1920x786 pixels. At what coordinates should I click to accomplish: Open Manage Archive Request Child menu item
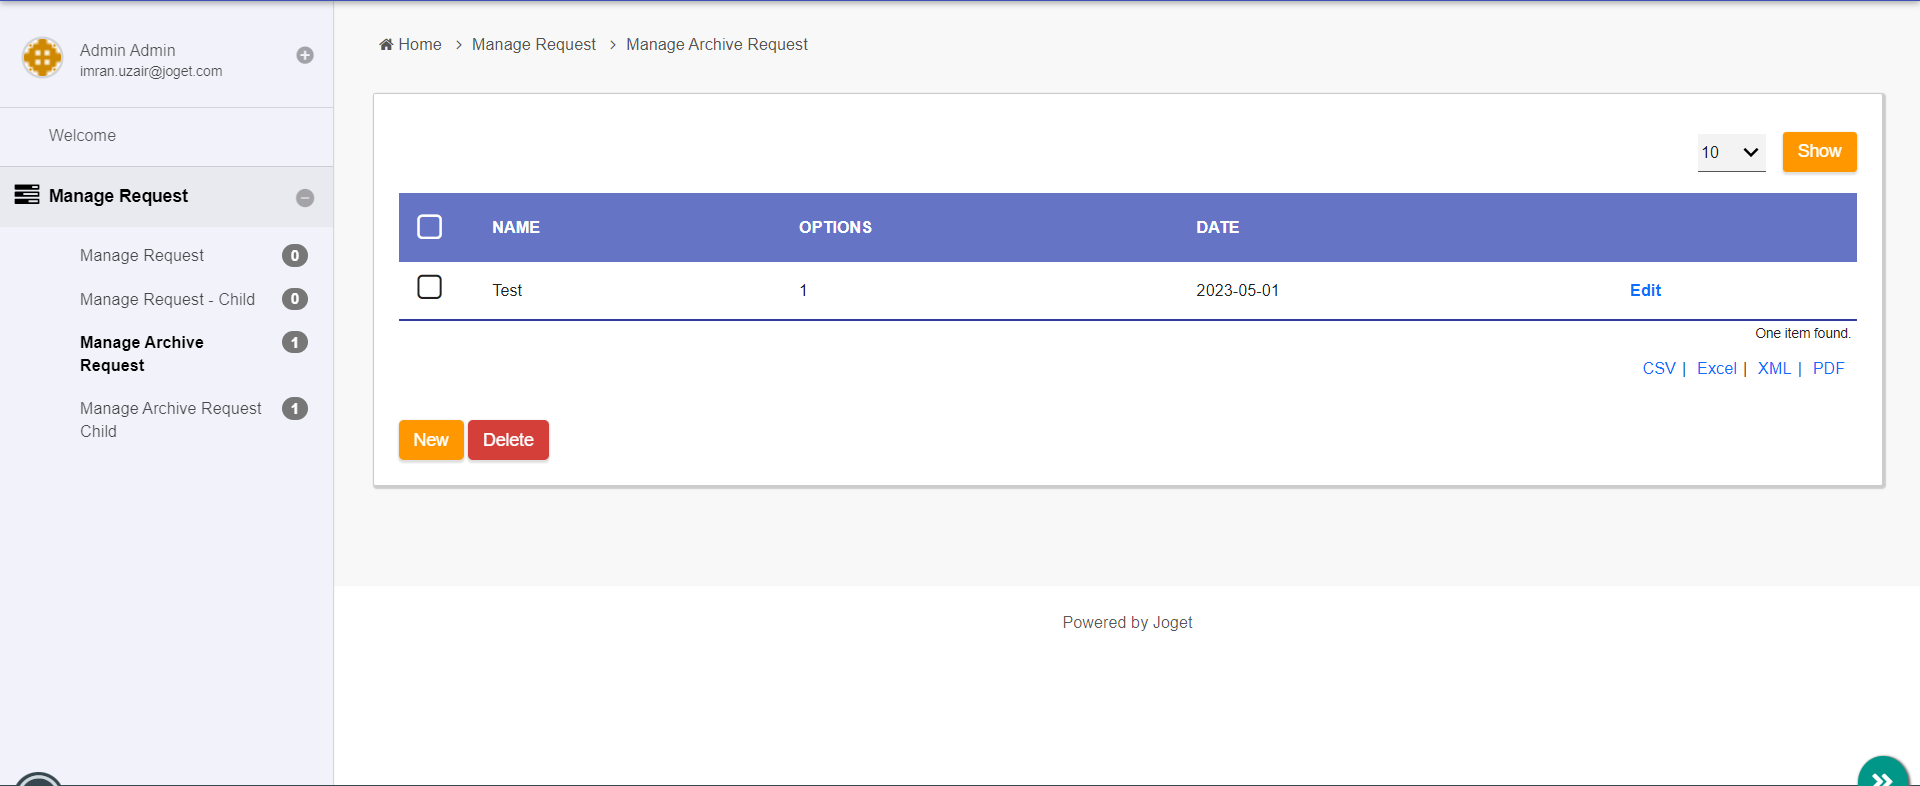(x=171, y=419)
